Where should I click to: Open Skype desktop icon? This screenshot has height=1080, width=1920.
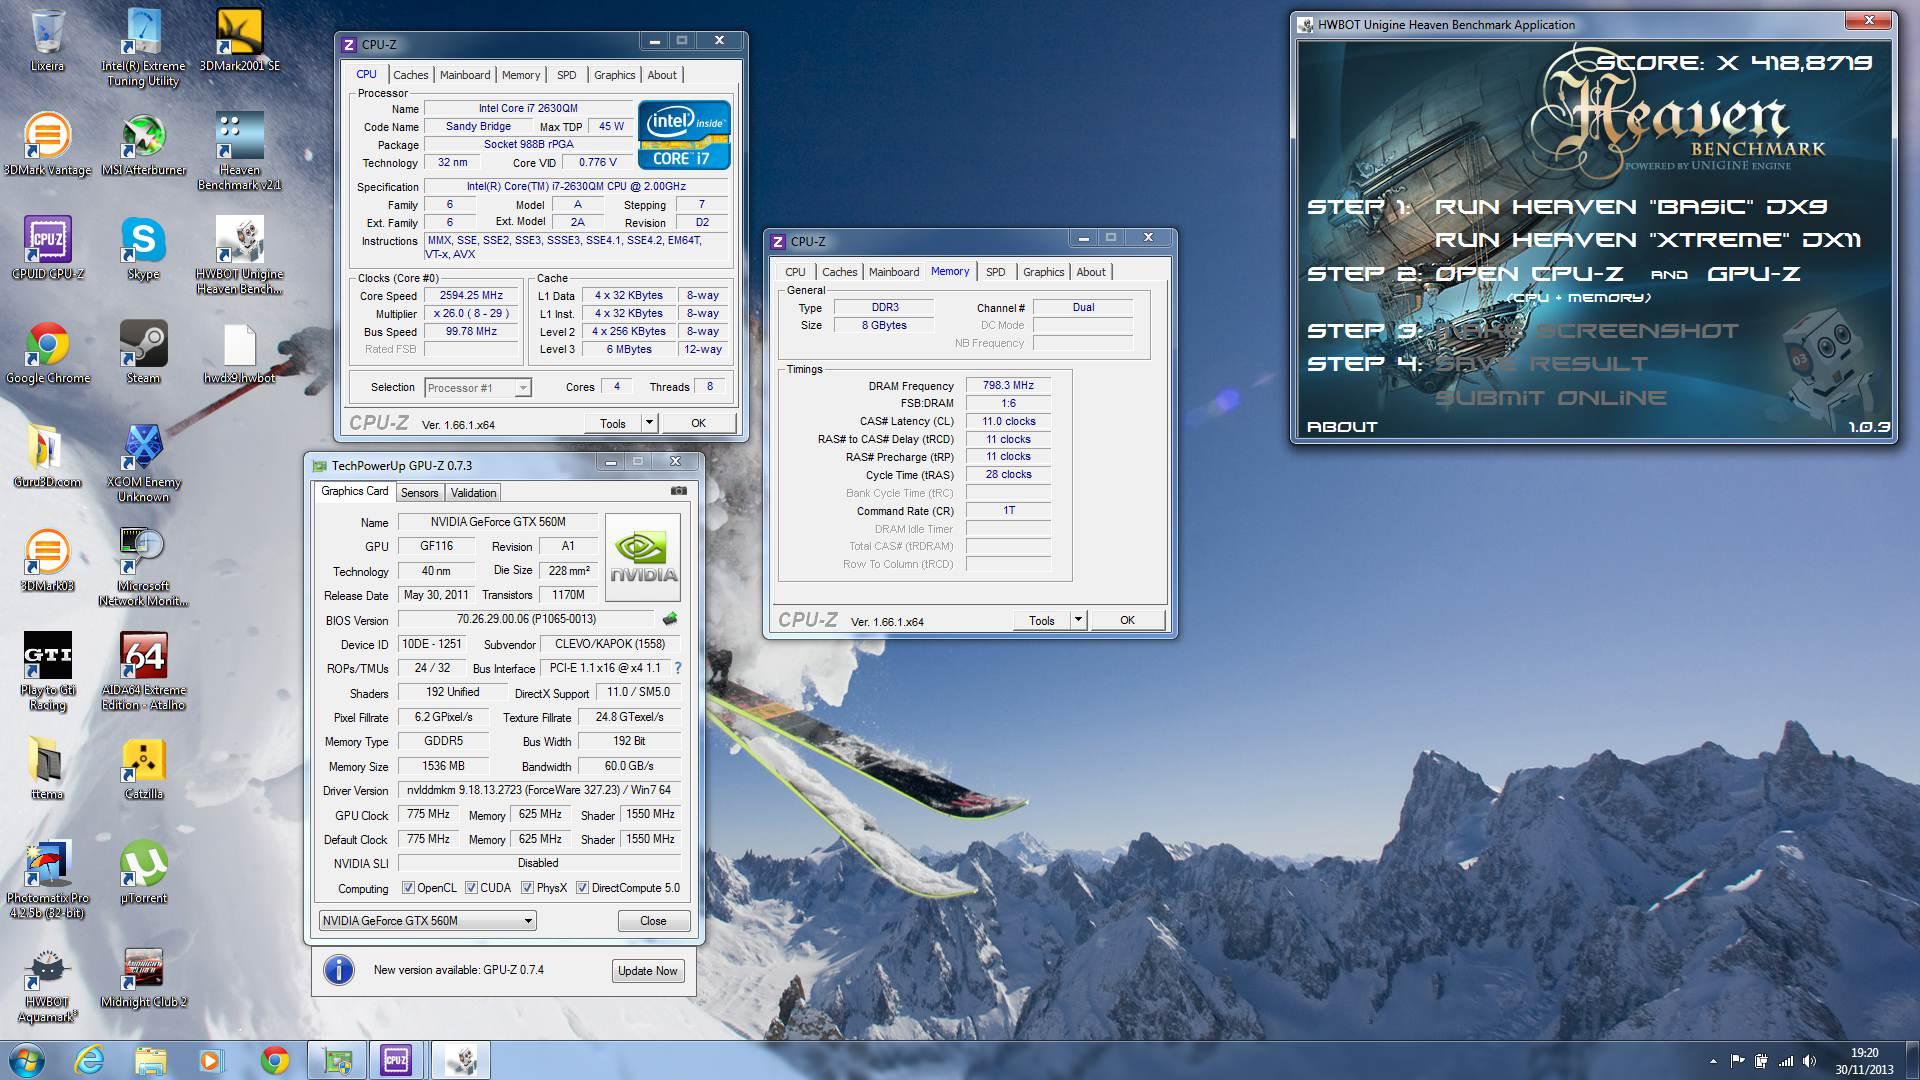143,248
